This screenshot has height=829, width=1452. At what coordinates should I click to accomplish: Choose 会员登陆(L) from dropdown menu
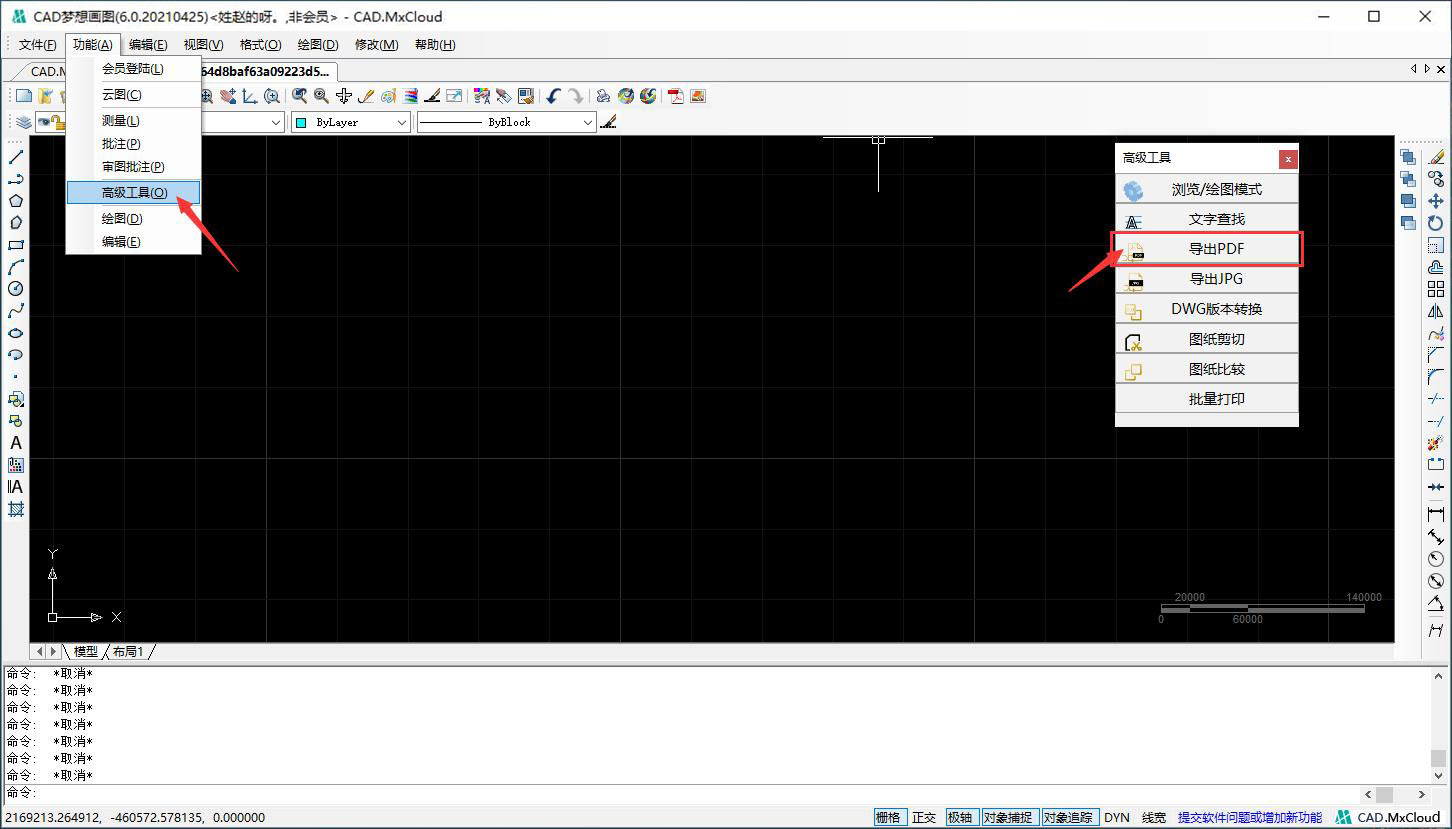133,69
